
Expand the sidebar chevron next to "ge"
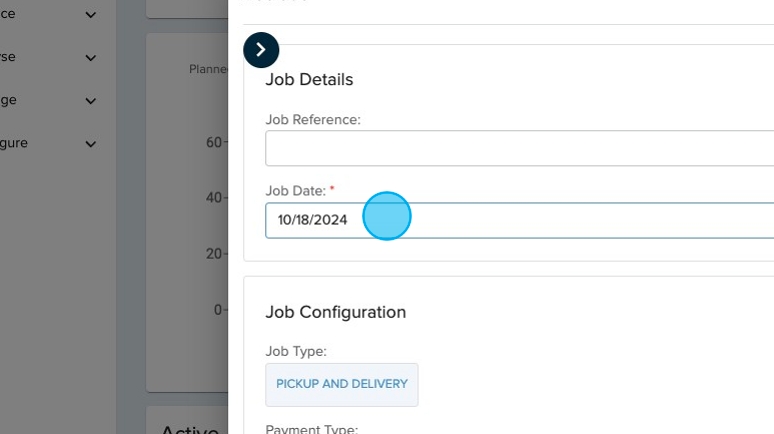pos(91,101)
